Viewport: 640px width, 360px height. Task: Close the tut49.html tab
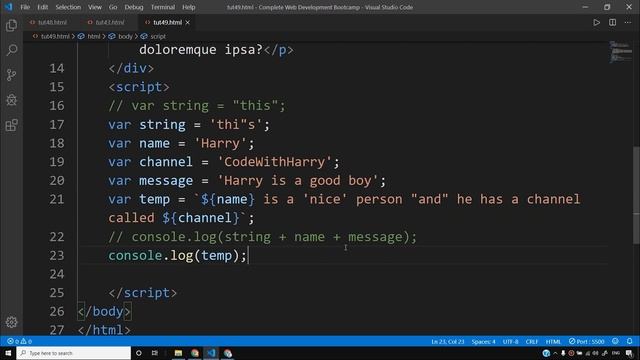tap(187, 22)
